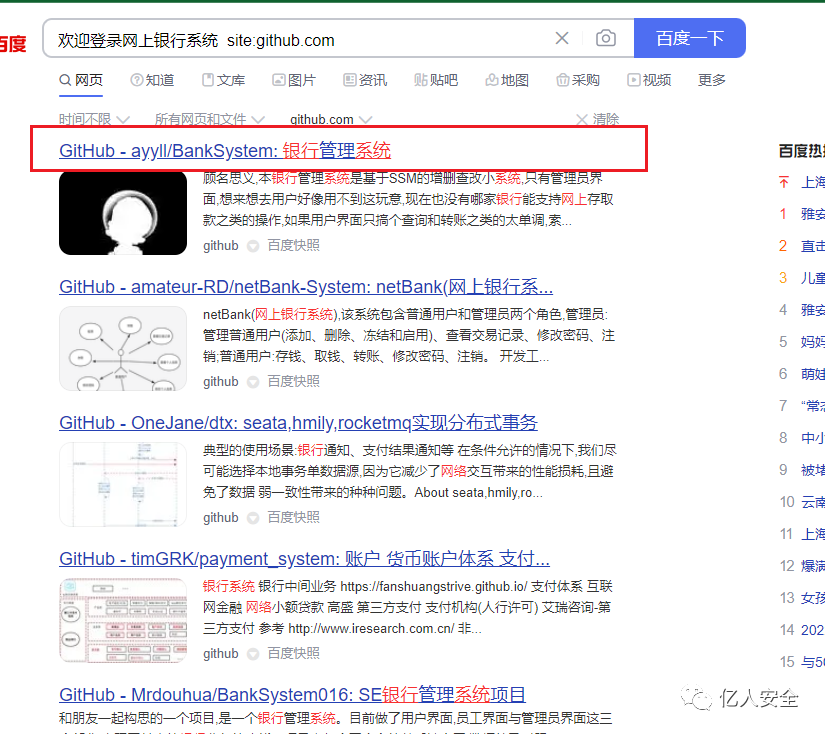The width and height of the screenshot is (825, 734).
Task: Click the github source under ayyll/BankSystem
Action: [221, 246]
